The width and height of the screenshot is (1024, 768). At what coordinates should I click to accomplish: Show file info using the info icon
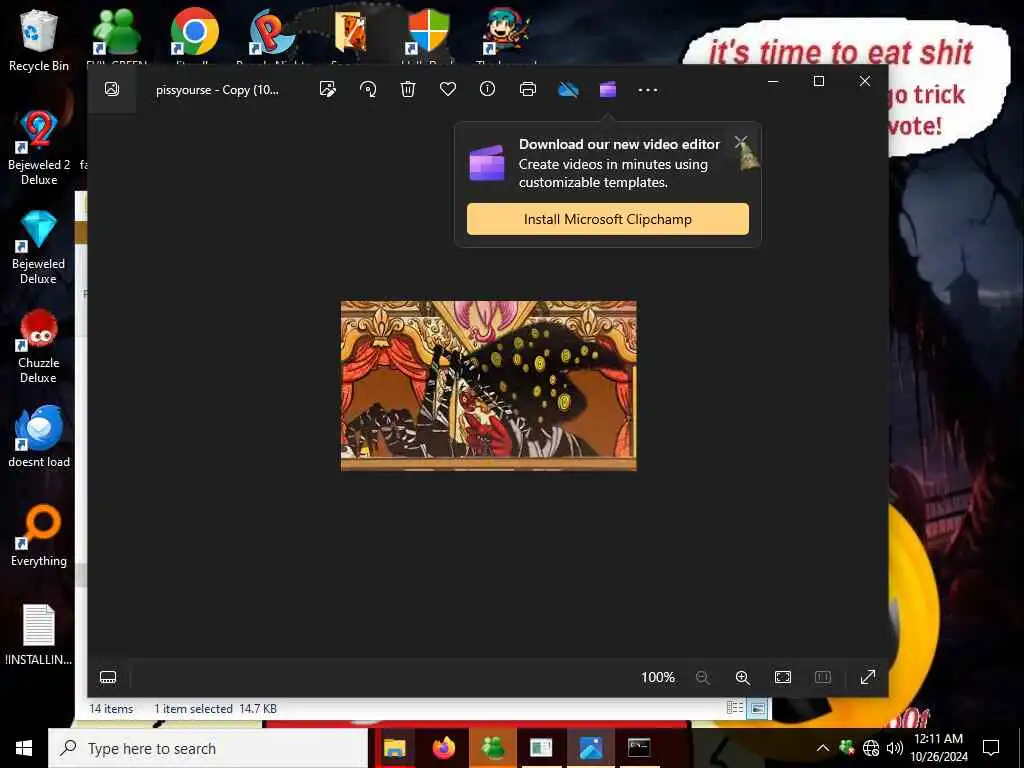pyautogui.click(x=488, y=88)
